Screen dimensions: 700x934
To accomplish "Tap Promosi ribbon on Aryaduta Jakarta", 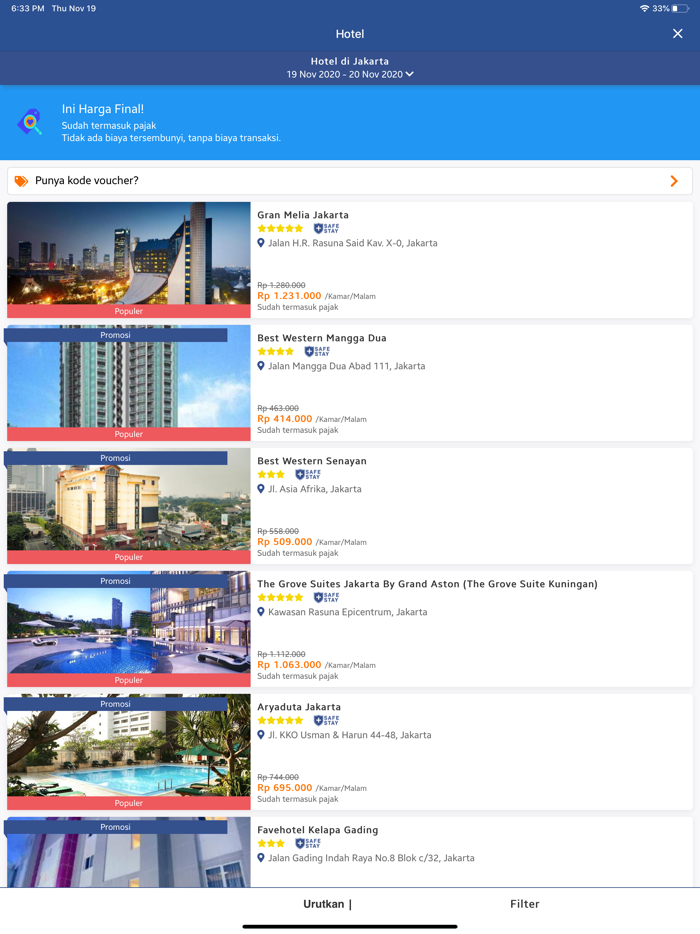I will 116,704.
